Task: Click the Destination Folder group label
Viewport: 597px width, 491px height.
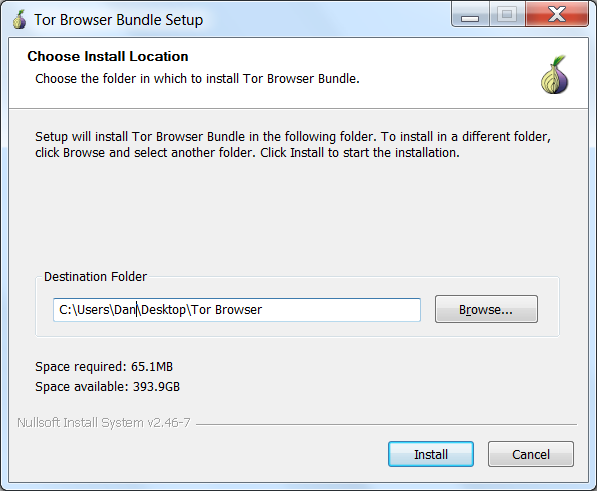Action: pos(95,277)
